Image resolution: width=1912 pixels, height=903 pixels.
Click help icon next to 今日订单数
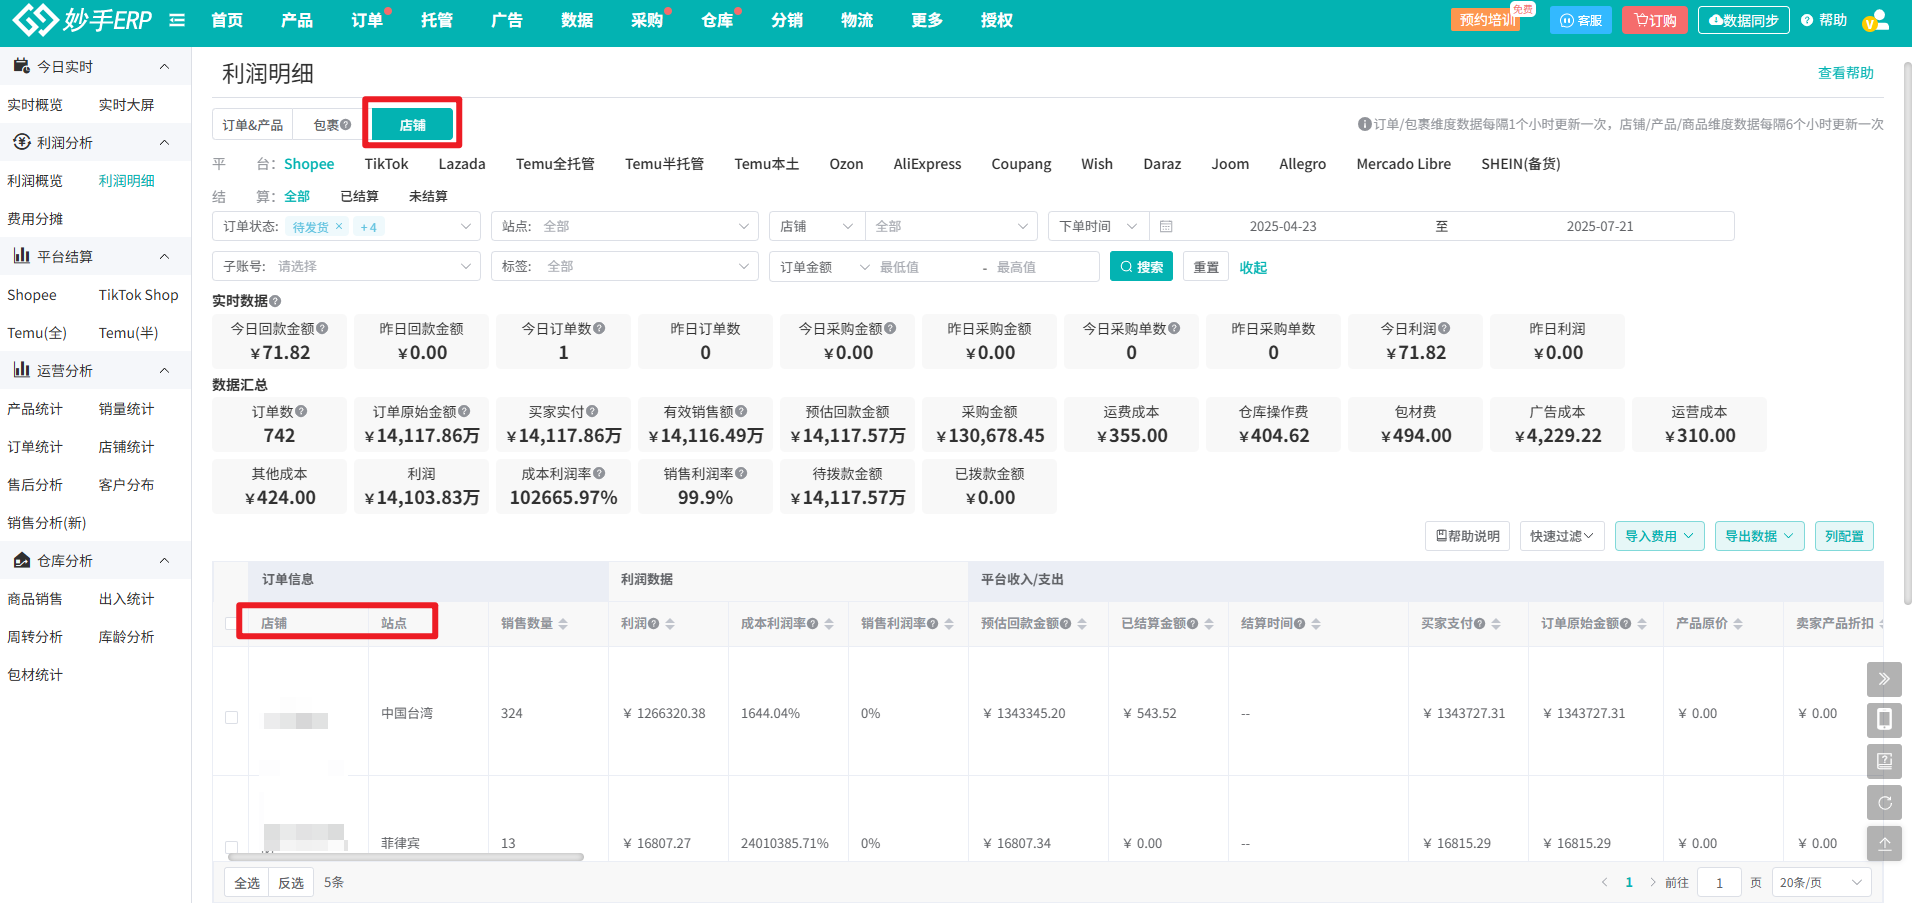(599, 328)
